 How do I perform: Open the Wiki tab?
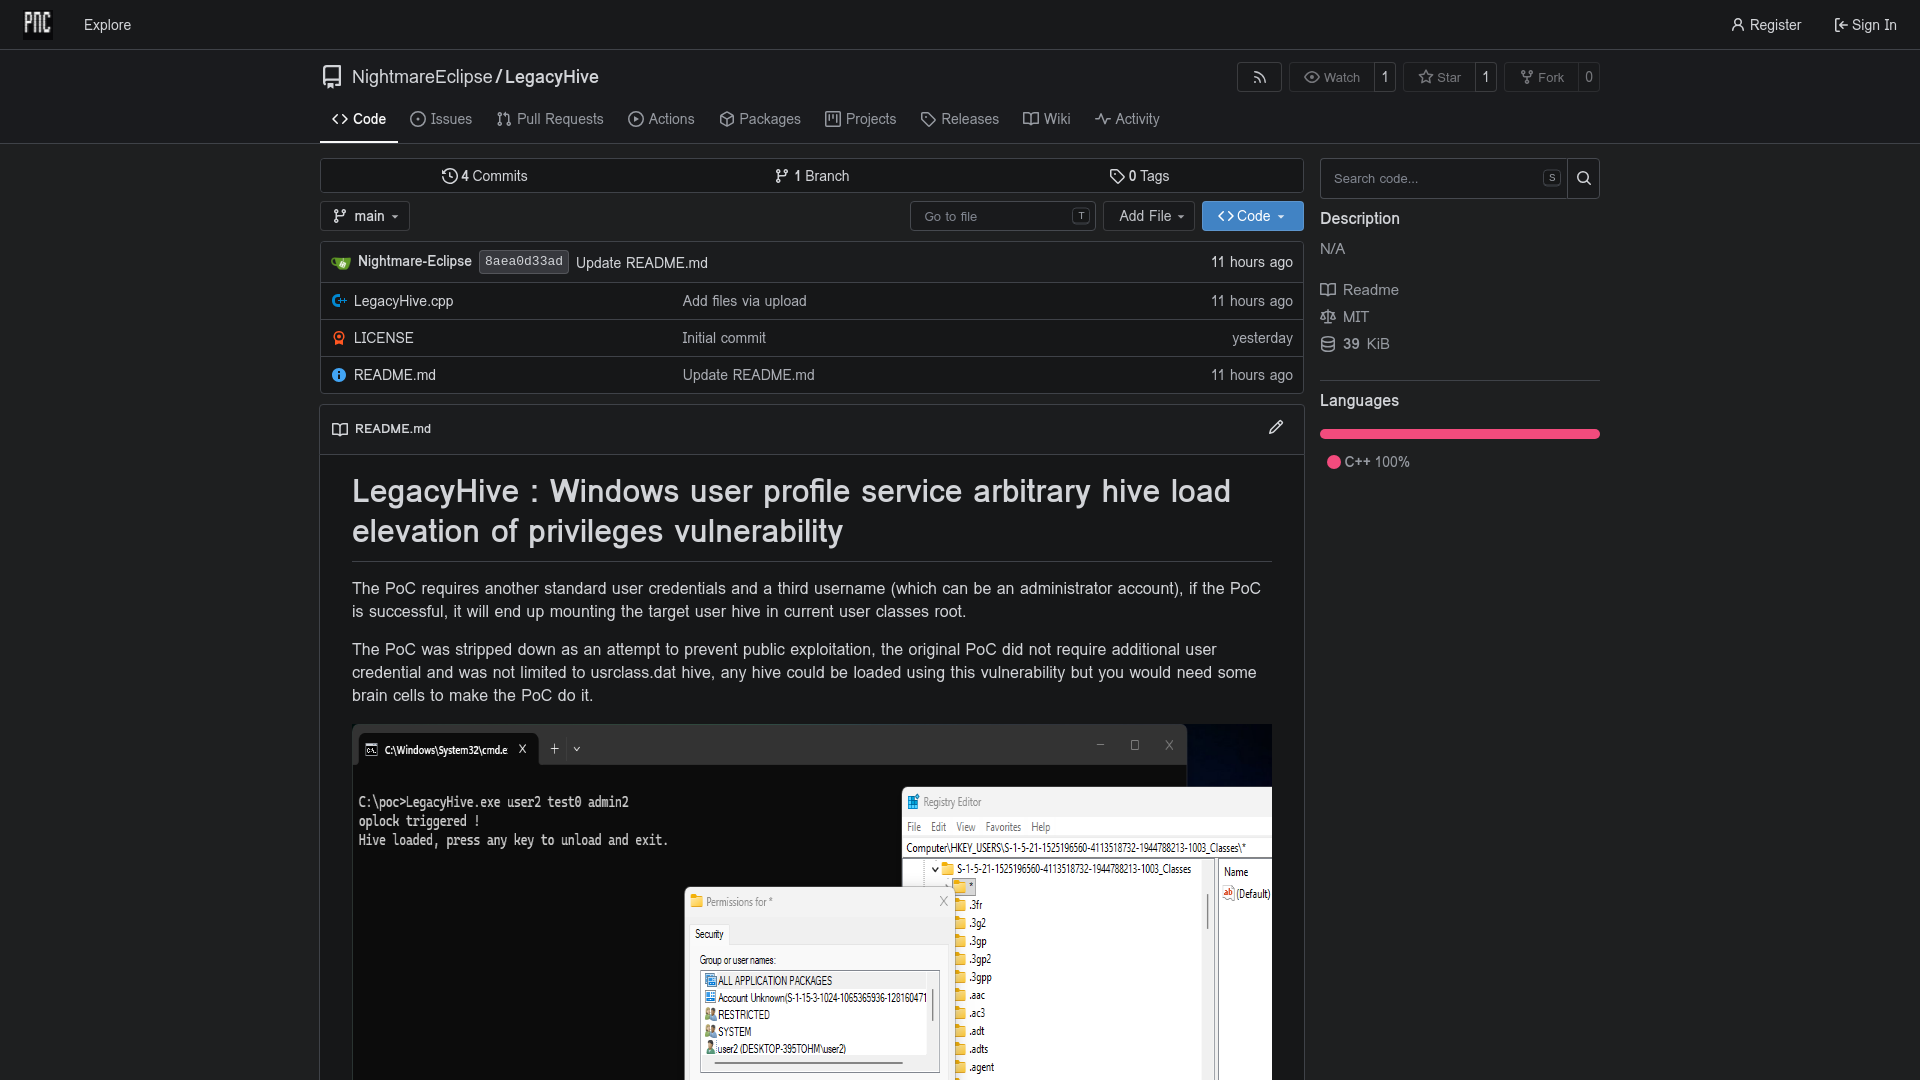(1047, 119)
